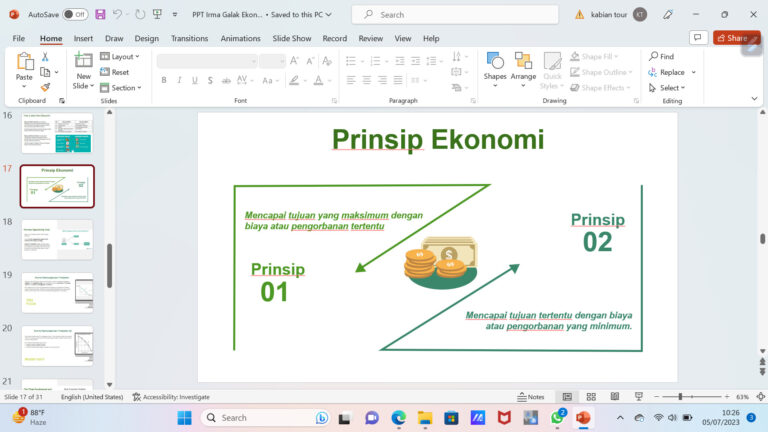Toggle the Notes pane in status bar
The image size is (768, 432).
click(531, 397)
